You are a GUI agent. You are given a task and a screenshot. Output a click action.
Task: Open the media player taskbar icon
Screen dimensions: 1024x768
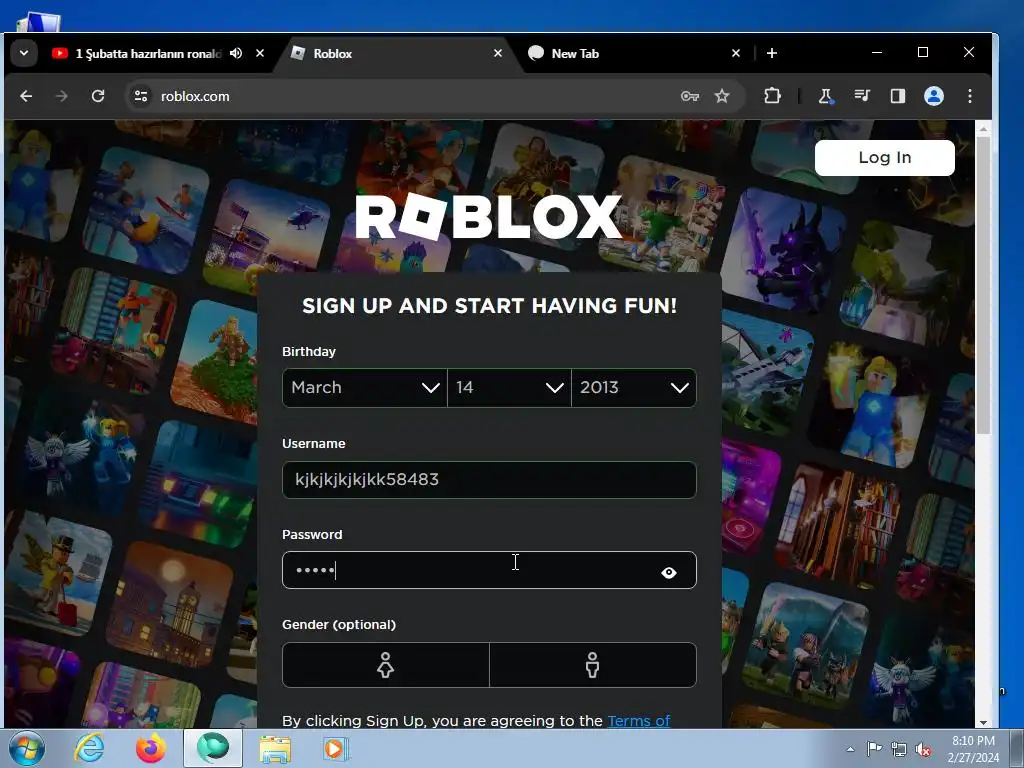click(x=336, y=748)
